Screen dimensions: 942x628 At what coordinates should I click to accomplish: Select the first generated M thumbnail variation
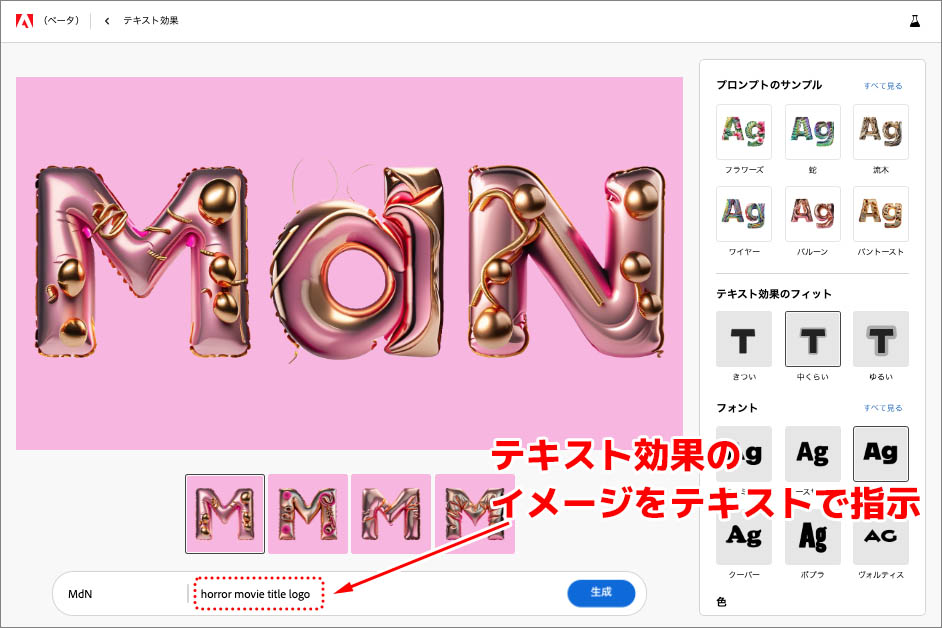[225, 513]
